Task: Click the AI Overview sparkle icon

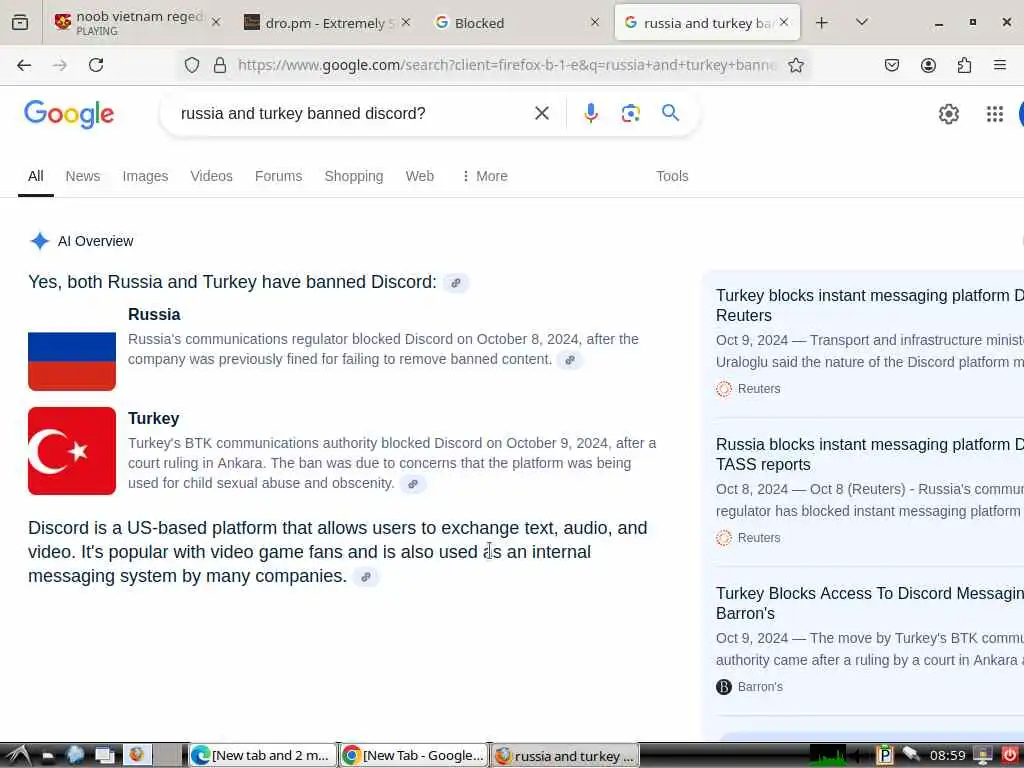Action: pos(39,241)
